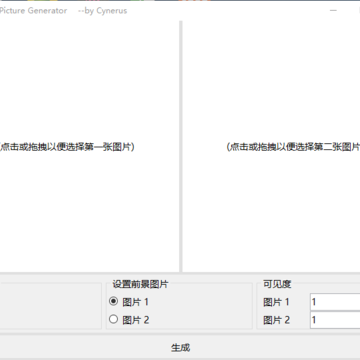Click the 设置前景图片 group label
Screen dimensions: 360x360
140,284
